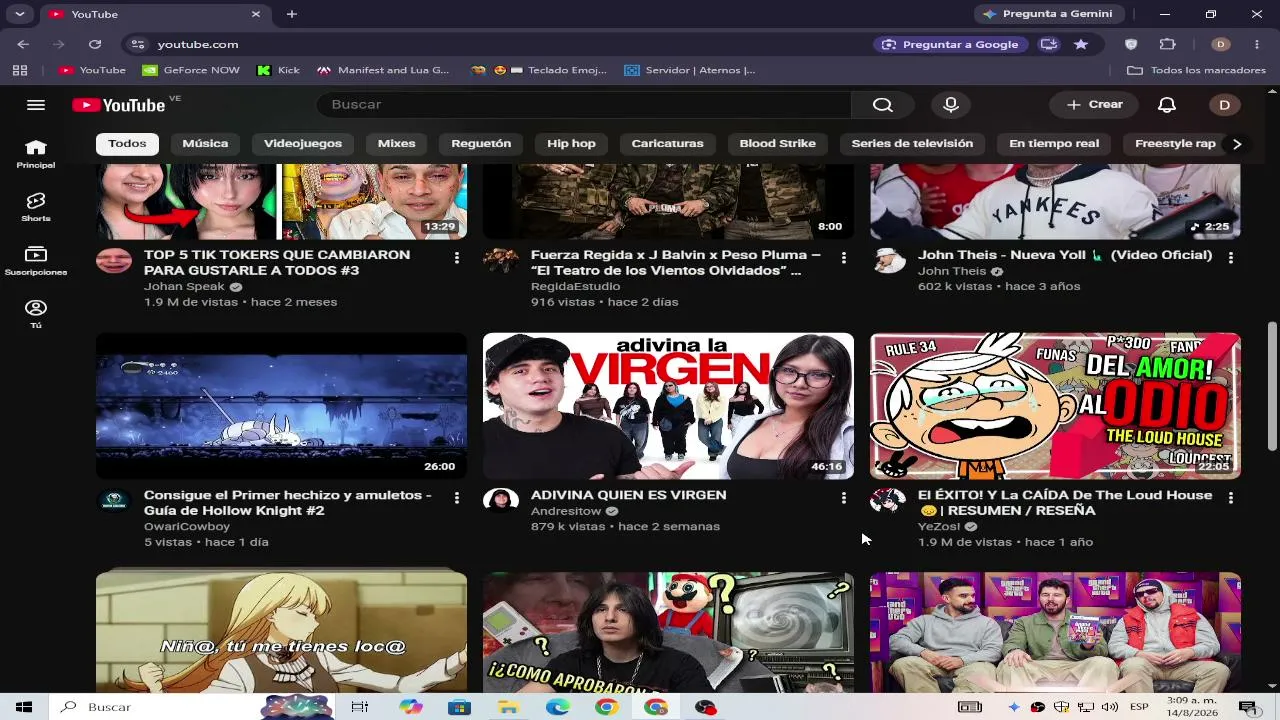Viewport: 1280px width, 720px height.
Task: Open the taskbar volume control
Action: pos(1108,707)
